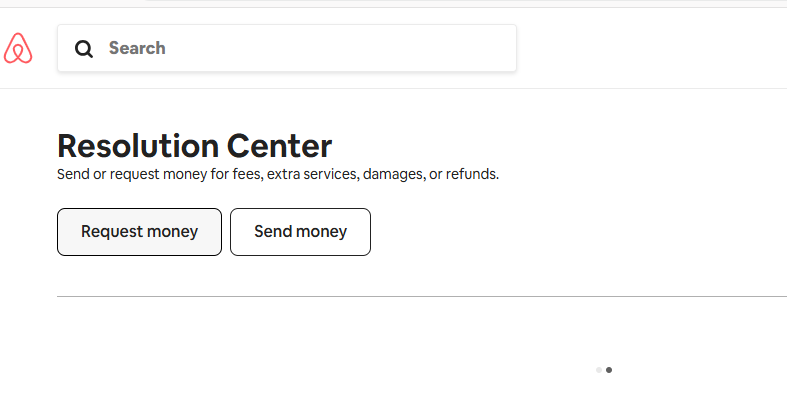The height and width of the screenshot is (412, 787).
Task: Select the light gray loading dot
Action: point(599,370)
